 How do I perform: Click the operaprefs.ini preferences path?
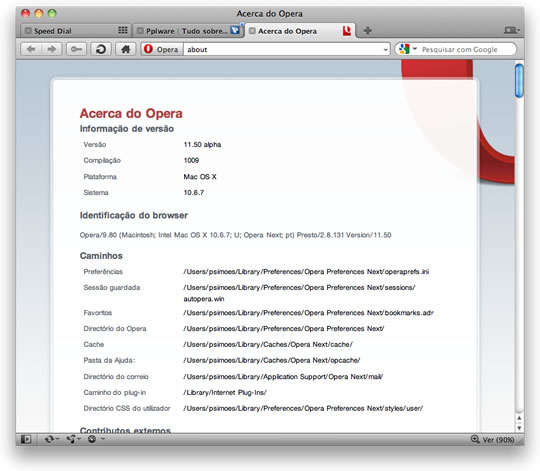[306, 271]
